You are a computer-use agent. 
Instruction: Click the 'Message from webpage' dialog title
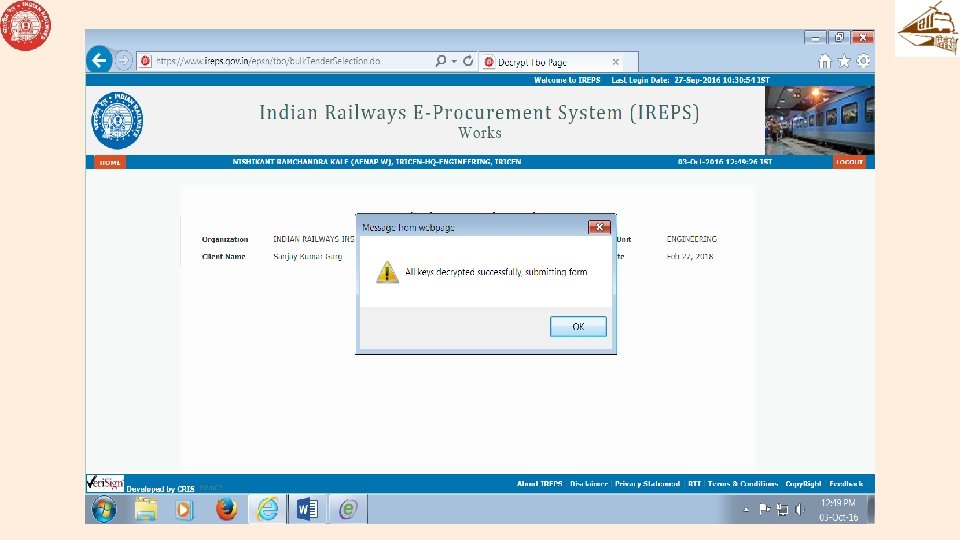click(x=408, y=227)
